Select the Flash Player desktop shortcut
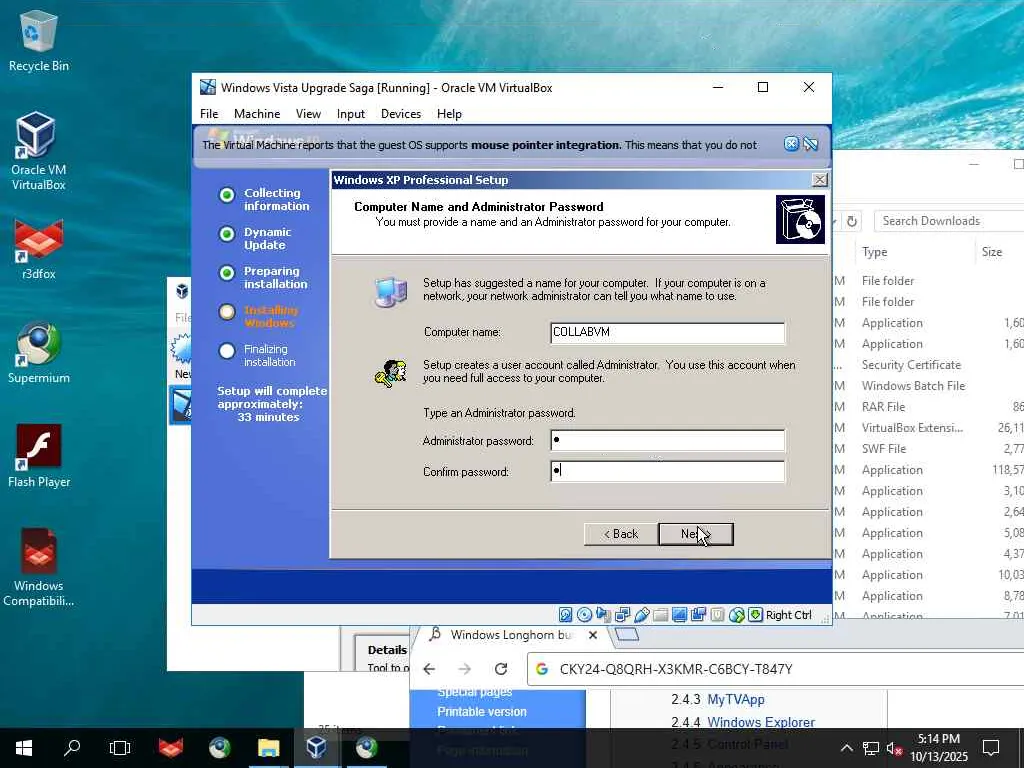 click(x=39, y=456)
